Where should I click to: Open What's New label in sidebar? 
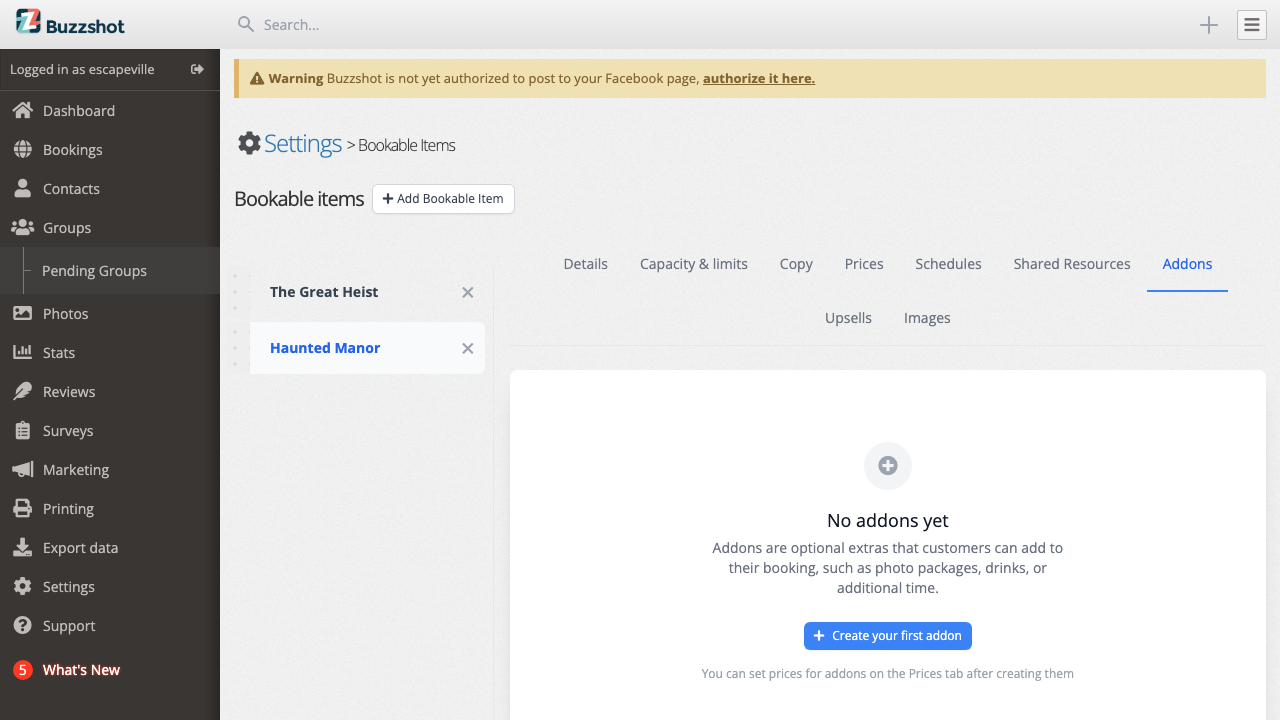coord(81,670)
